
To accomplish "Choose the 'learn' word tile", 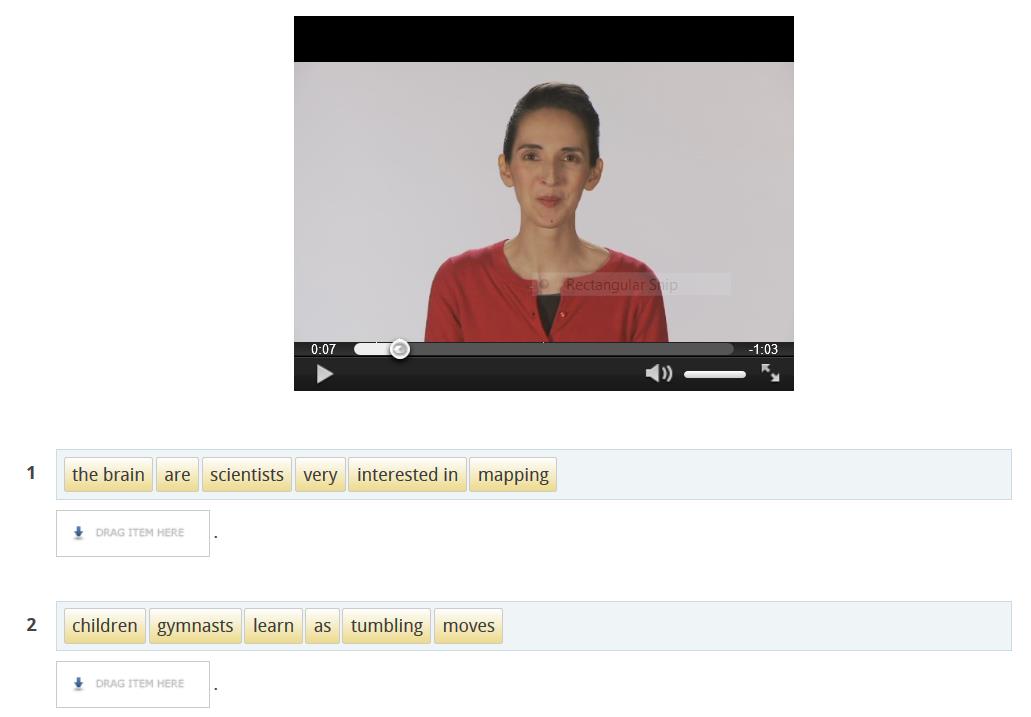I will 273,626.
